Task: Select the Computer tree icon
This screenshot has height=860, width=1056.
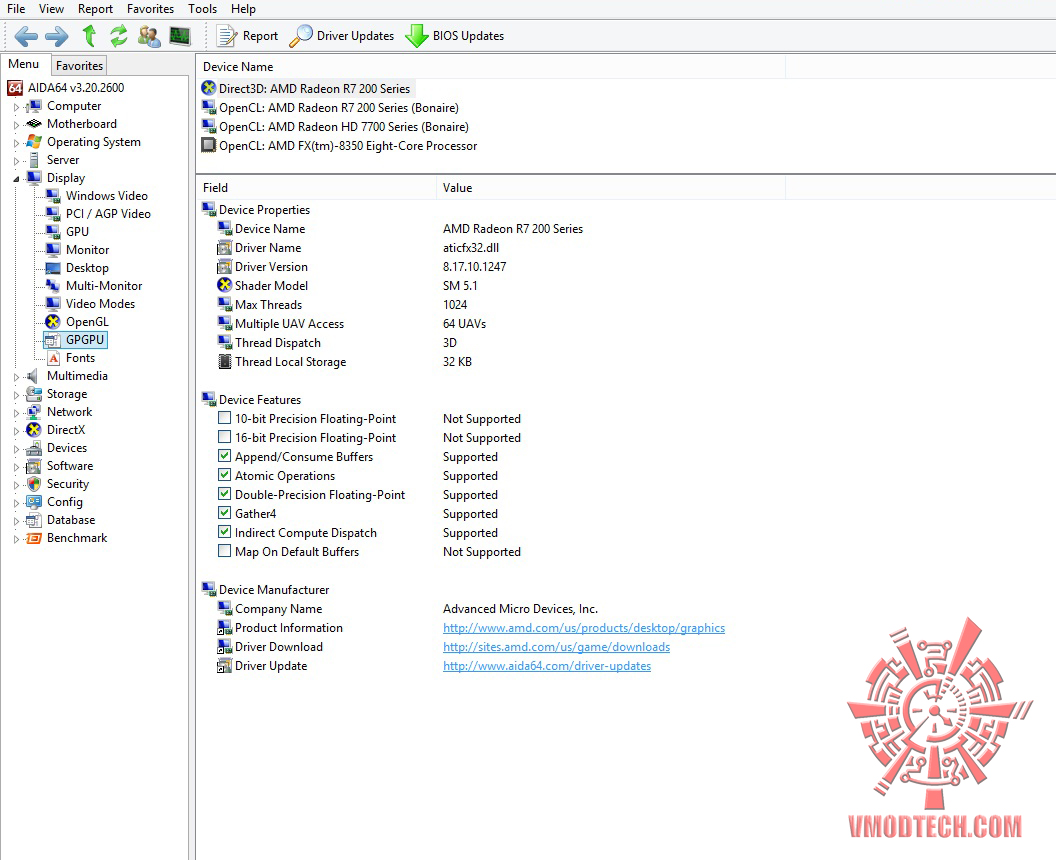Action: tap(34, 106)
